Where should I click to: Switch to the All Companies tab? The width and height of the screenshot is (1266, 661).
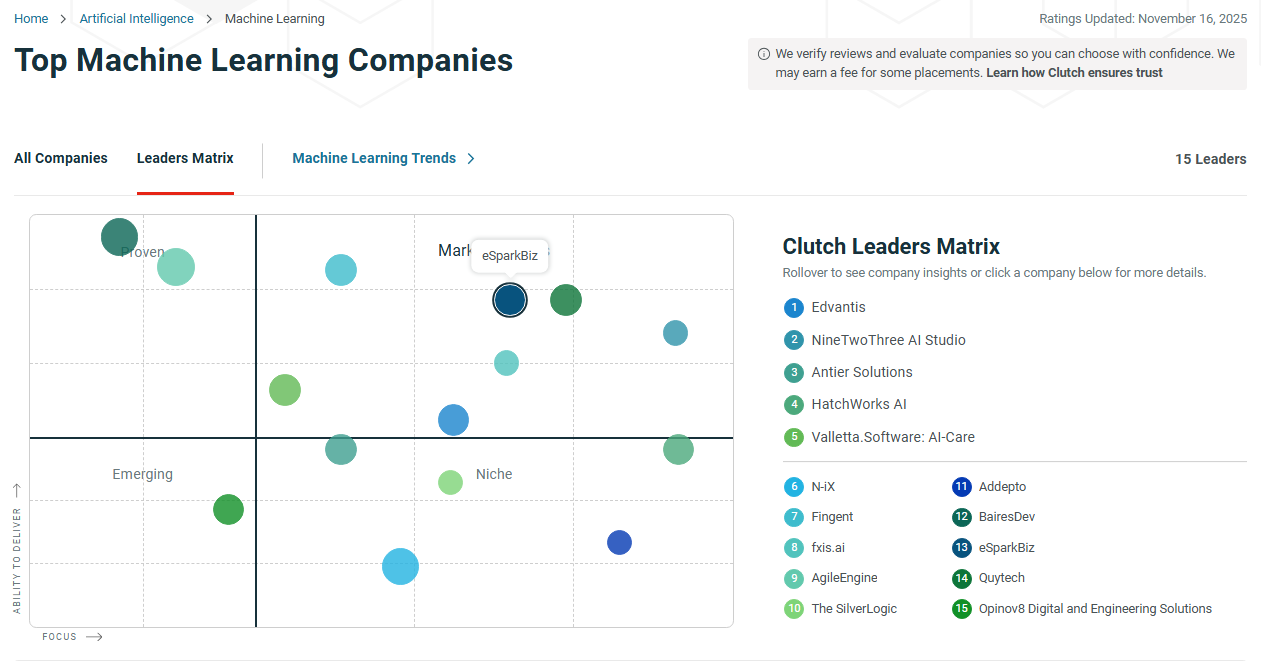click(x=60, y=158)
